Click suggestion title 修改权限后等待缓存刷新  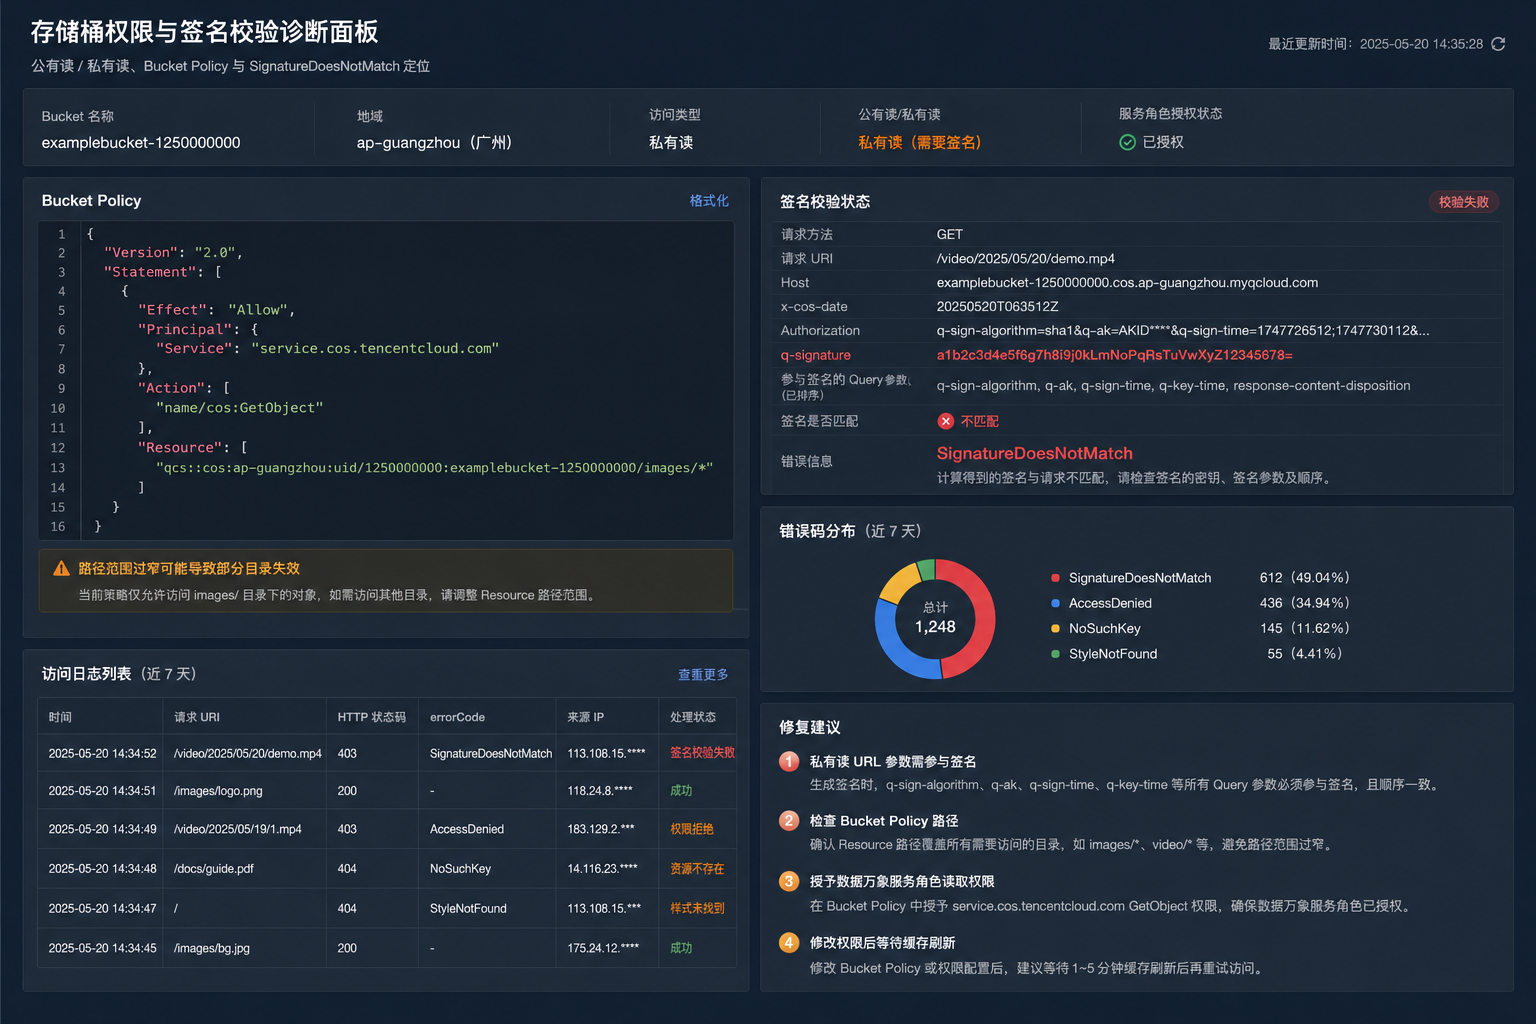coord(882,943)
